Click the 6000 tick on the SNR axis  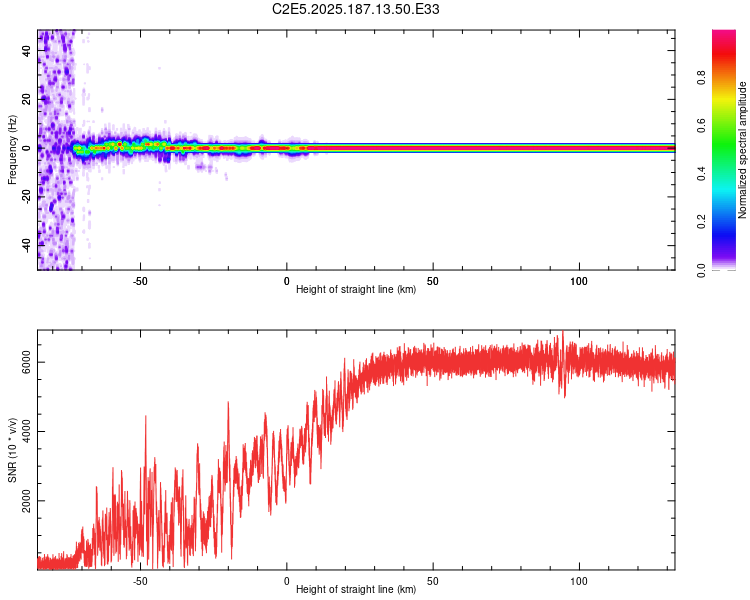[x=27, y=362]
